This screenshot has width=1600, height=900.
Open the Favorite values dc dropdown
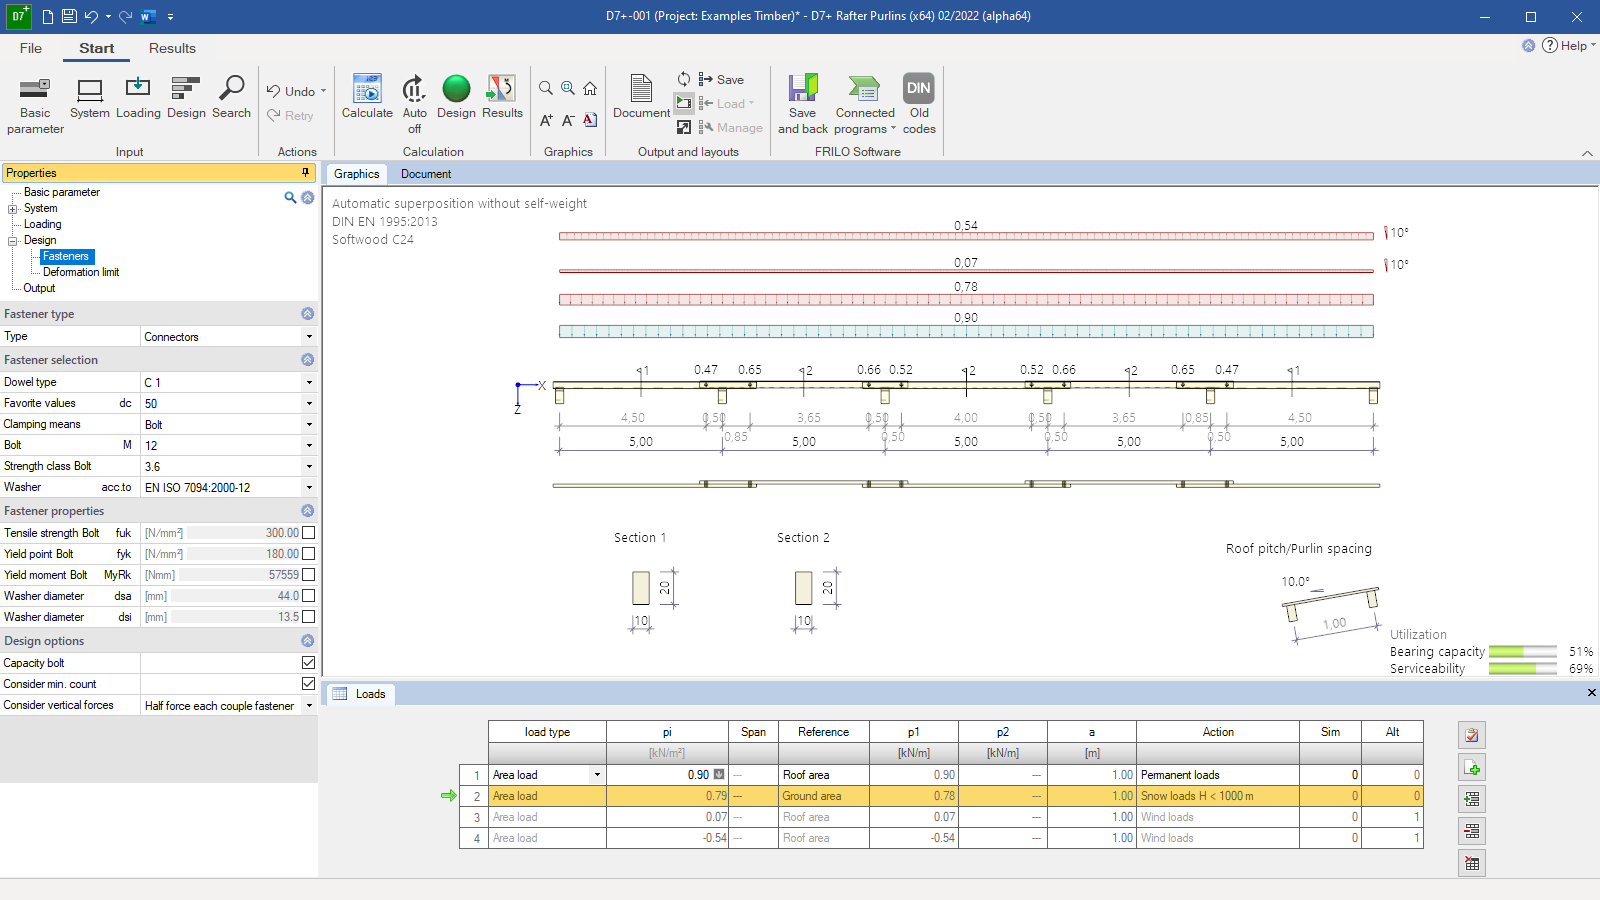[309, 403]
